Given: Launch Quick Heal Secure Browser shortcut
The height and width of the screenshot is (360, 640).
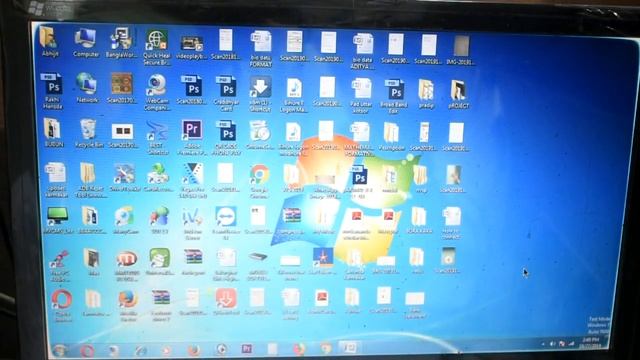Looking at the screenshot, I should [x=157, y=47].
